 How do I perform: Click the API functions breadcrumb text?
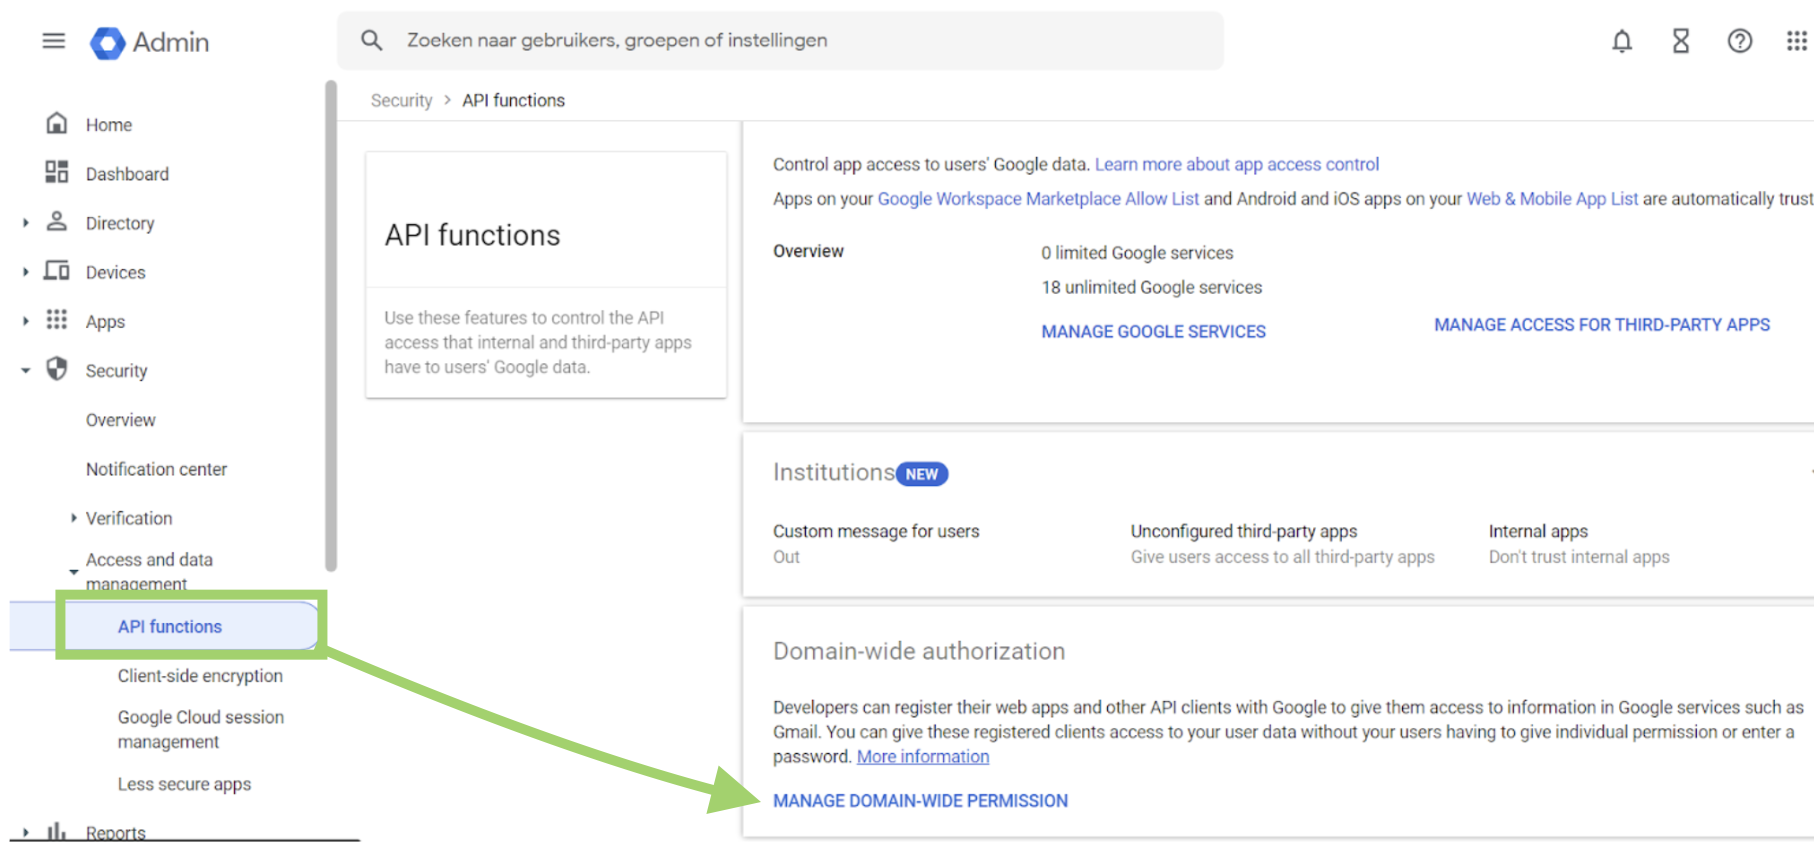click(x=513, y=100)
